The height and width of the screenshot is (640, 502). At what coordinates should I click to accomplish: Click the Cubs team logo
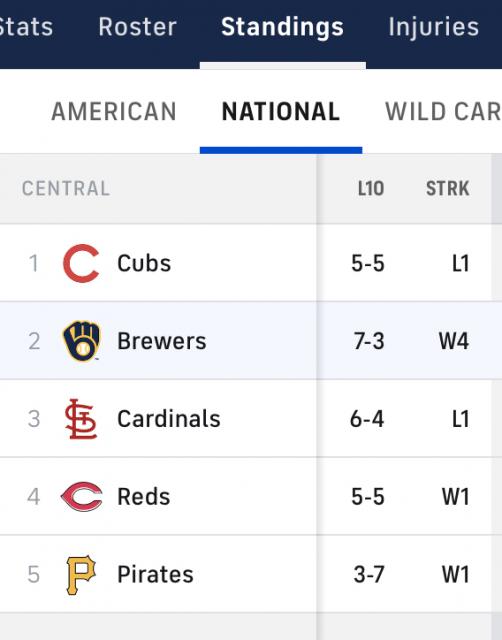point(81,263)
